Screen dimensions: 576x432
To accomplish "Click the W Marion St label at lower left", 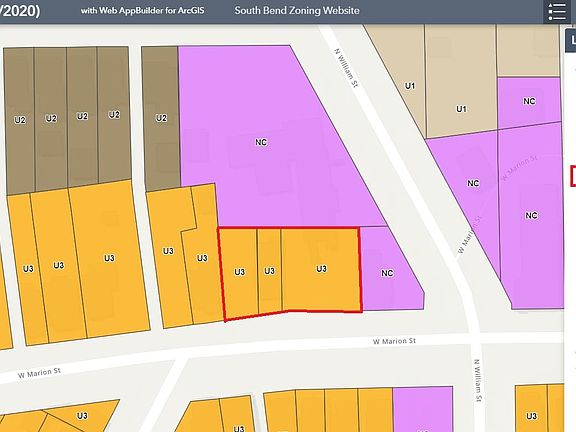I will [x=39, y=373].
